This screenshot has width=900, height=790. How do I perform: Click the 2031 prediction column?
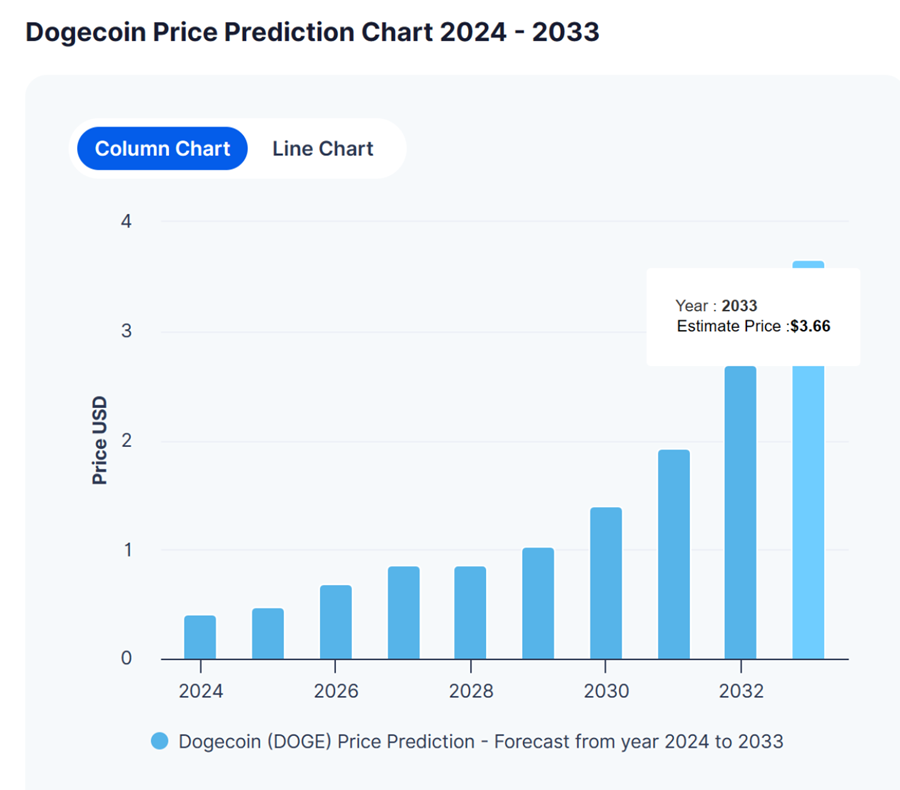[x=674, y=554]
